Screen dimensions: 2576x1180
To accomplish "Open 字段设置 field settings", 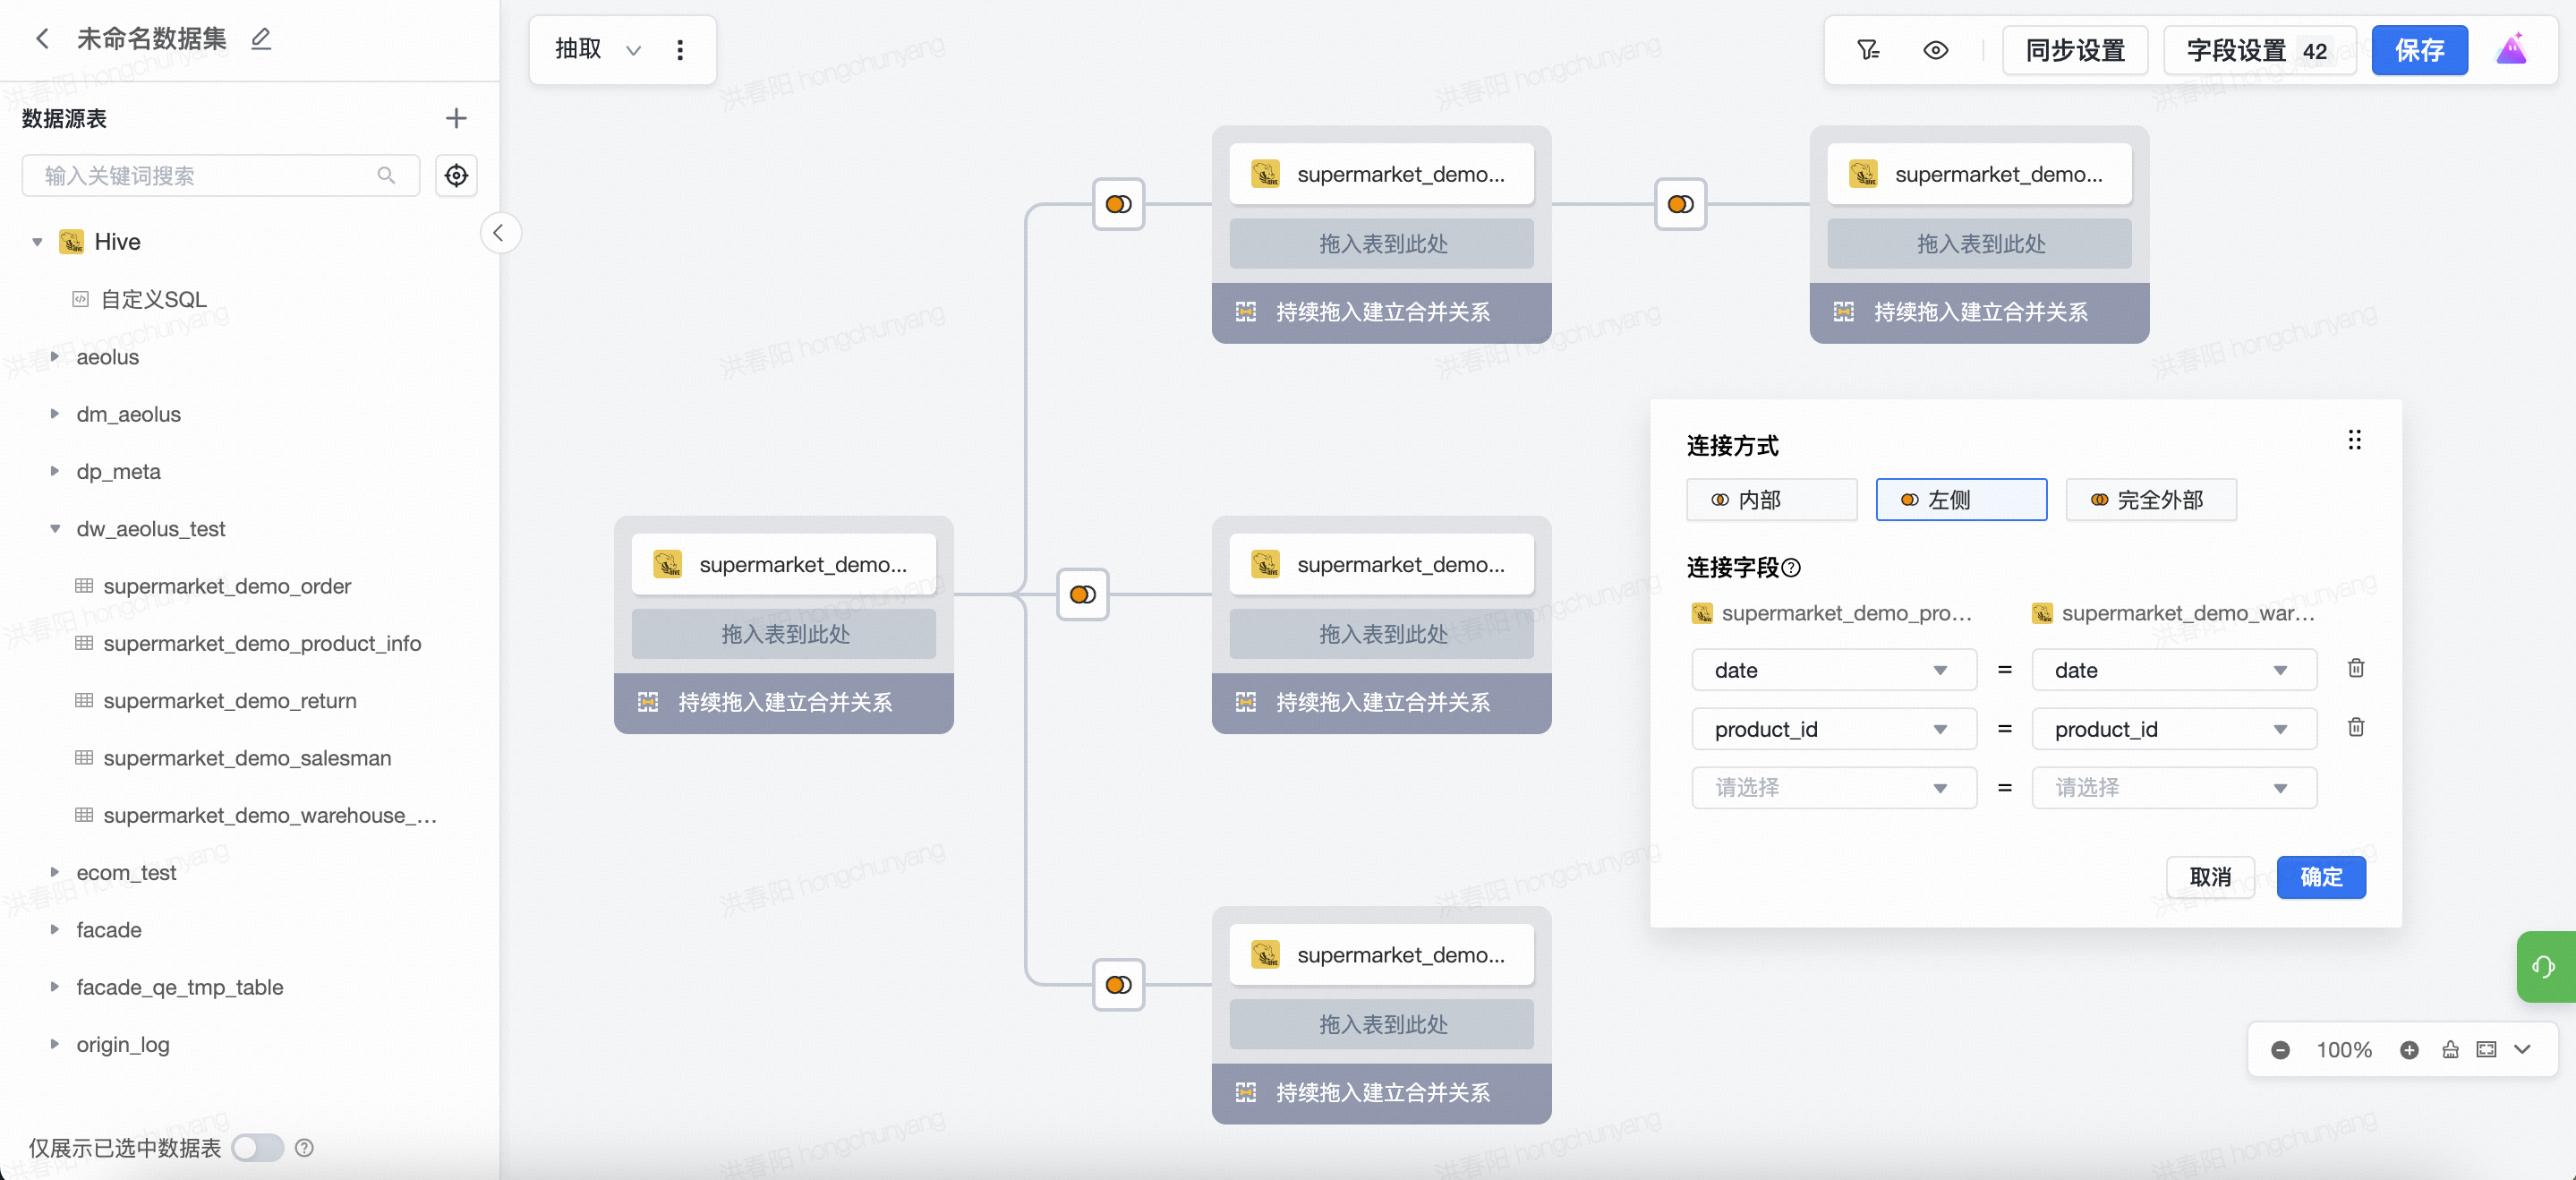I will [x=2258, y=50].
